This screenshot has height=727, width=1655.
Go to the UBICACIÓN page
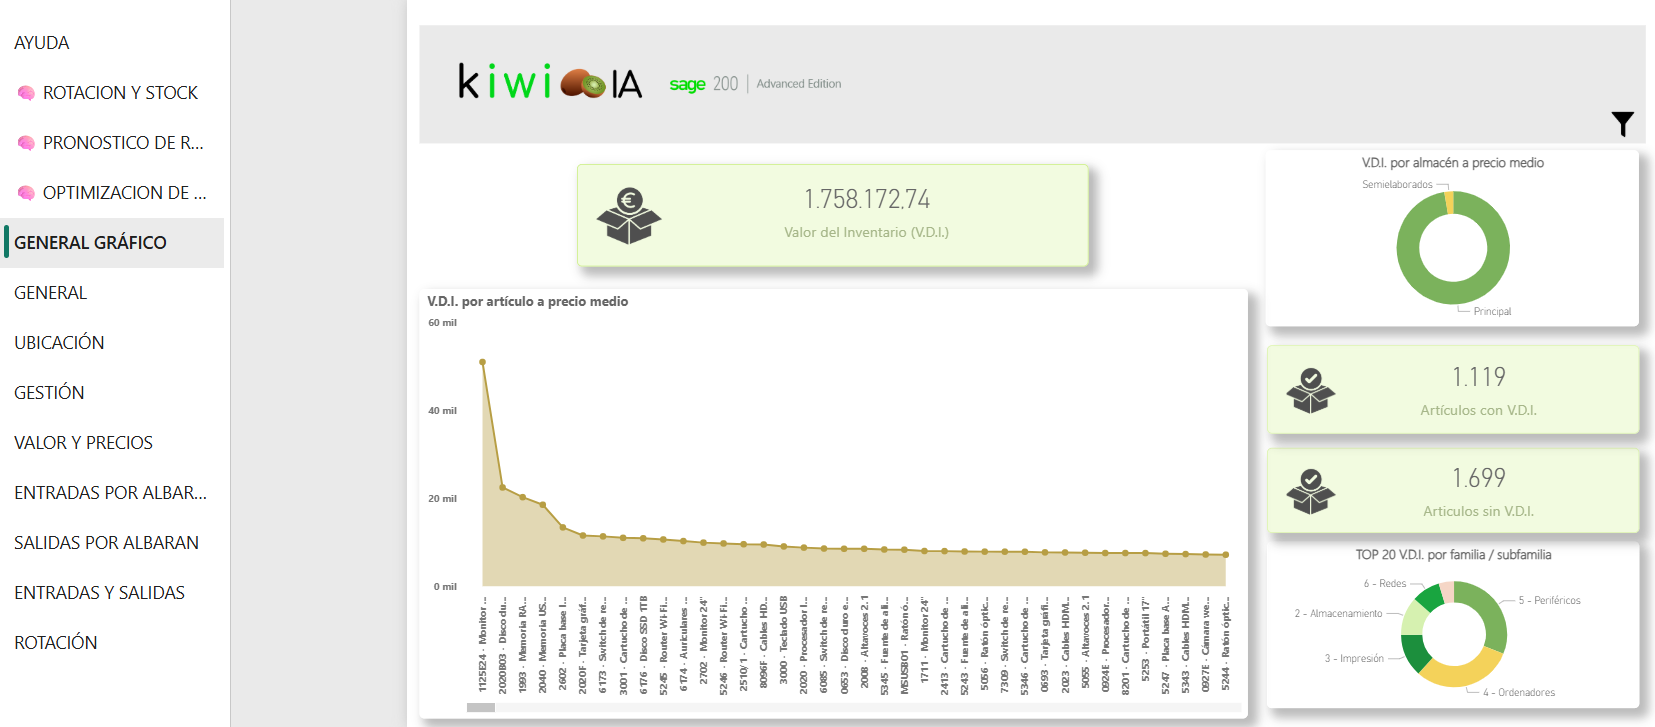59,343
